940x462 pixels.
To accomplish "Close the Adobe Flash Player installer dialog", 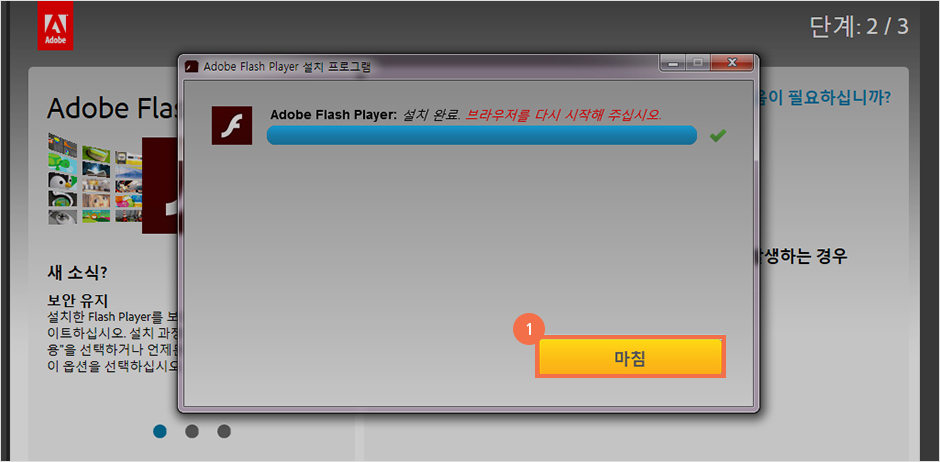I will [x=731, y=63].
